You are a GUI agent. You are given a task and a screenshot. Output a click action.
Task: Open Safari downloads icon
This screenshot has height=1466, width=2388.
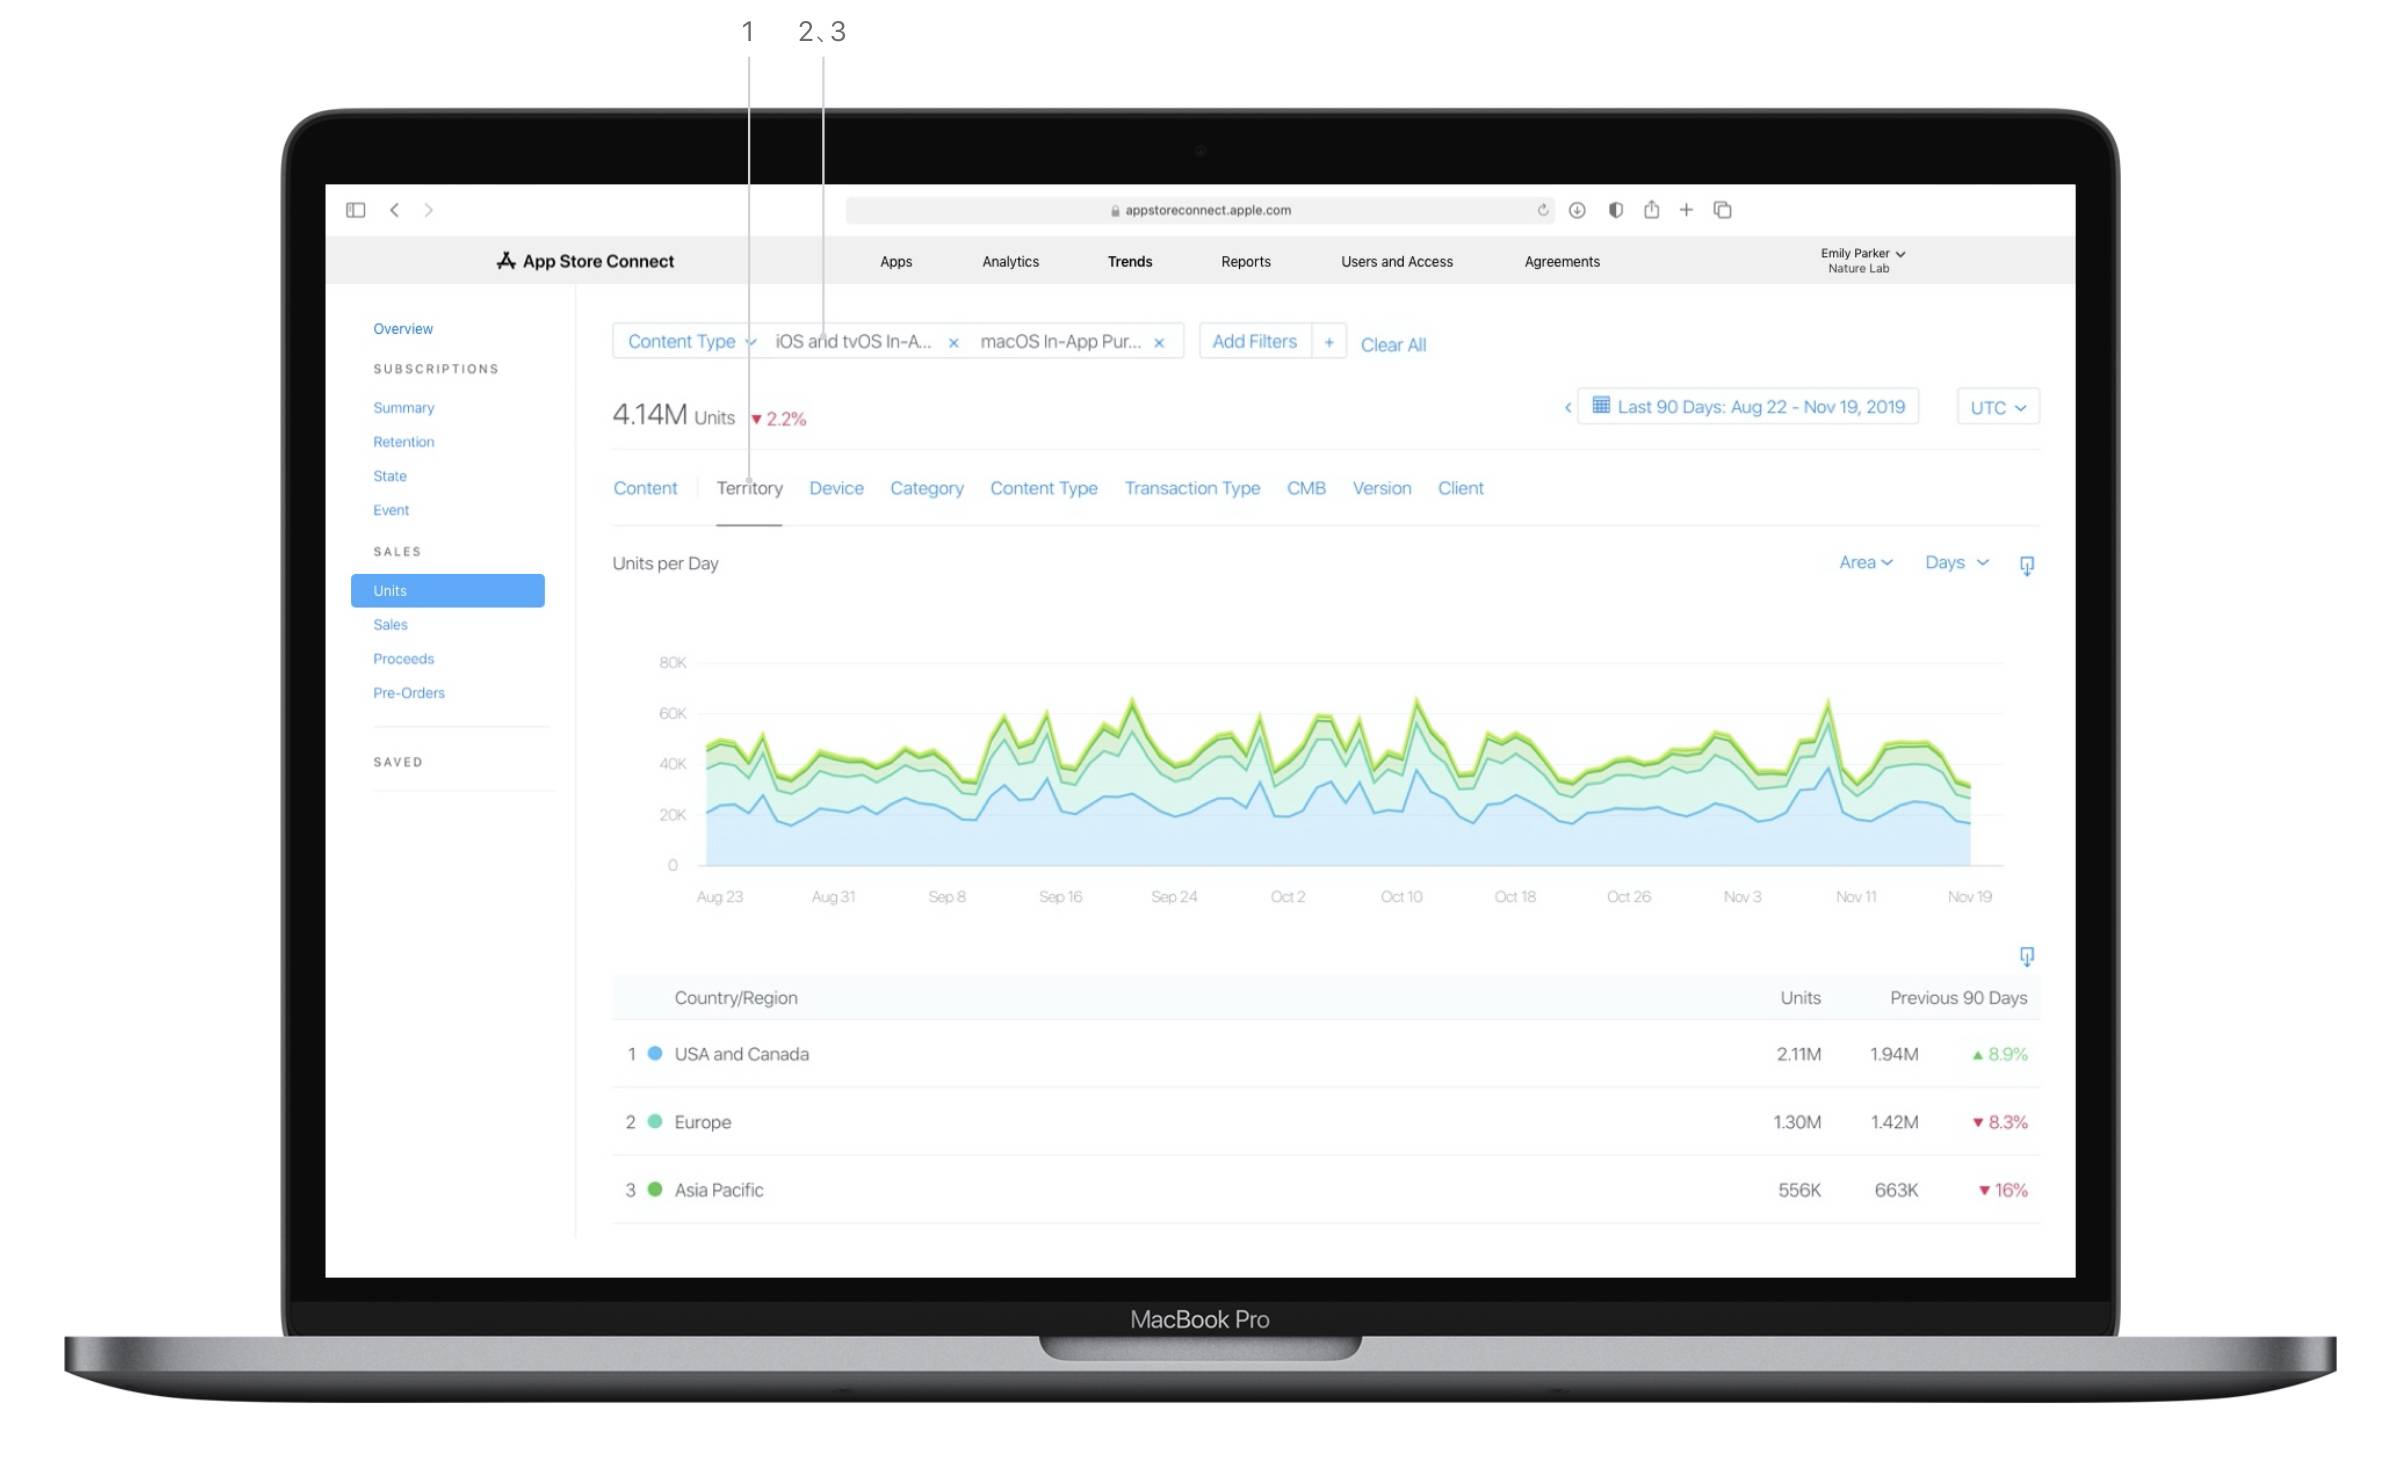tap(1577, 210)
